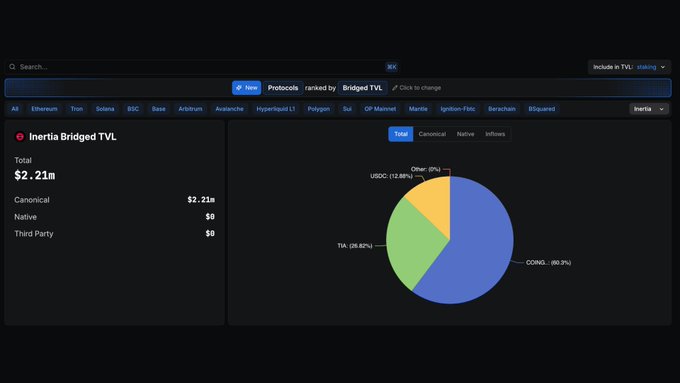The height and width of the screenshot is (383, 680).
Task: Choose the Hyperliquid L1 chain filter
Action: click(x=275, y=109)
